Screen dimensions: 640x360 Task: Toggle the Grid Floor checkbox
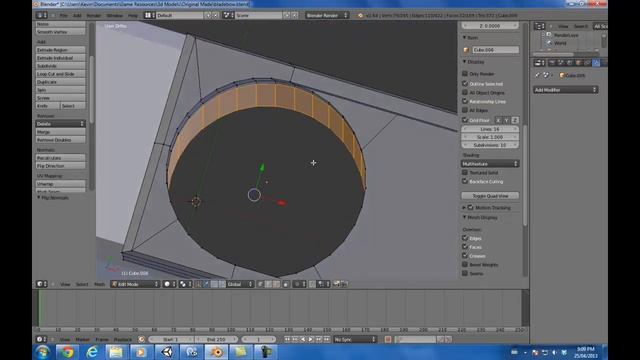tap(464, 120)
